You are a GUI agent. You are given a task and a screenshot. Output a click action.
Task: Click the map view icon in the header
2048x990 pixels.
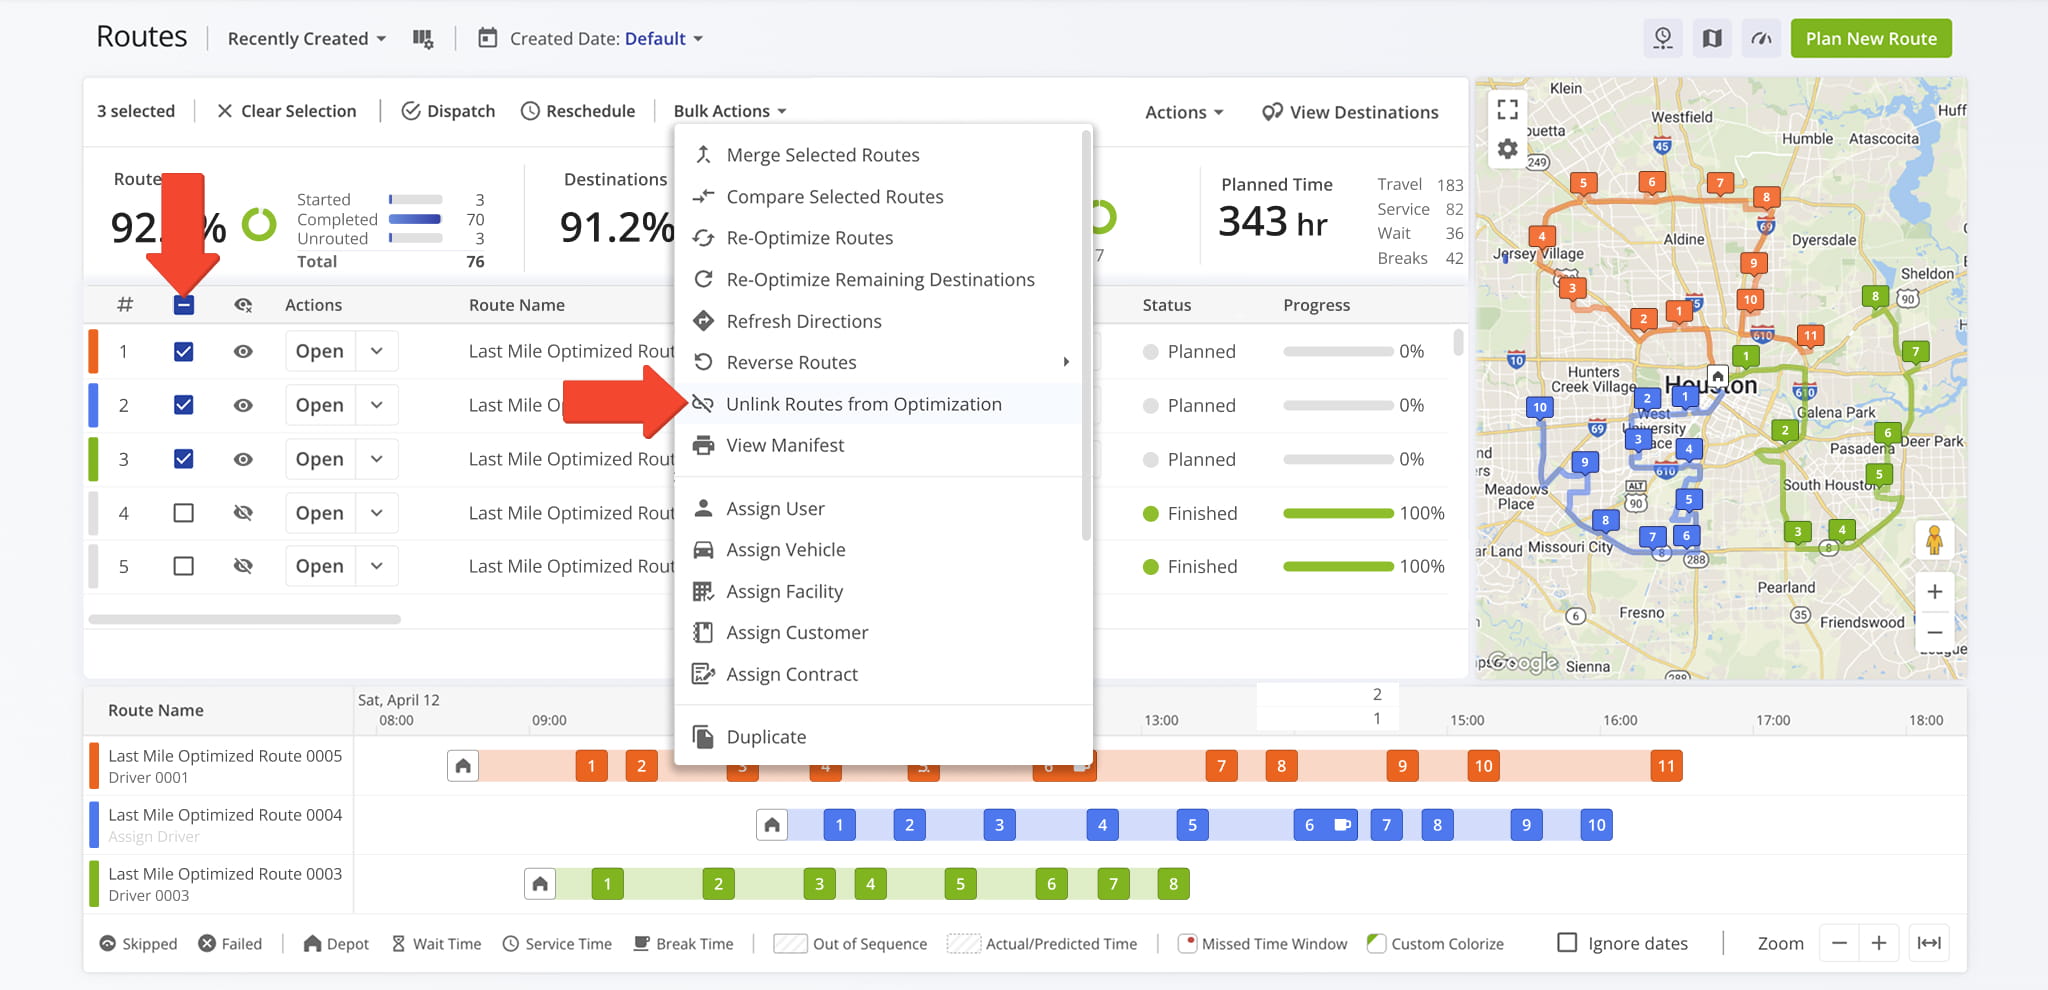coord(1712,38)
